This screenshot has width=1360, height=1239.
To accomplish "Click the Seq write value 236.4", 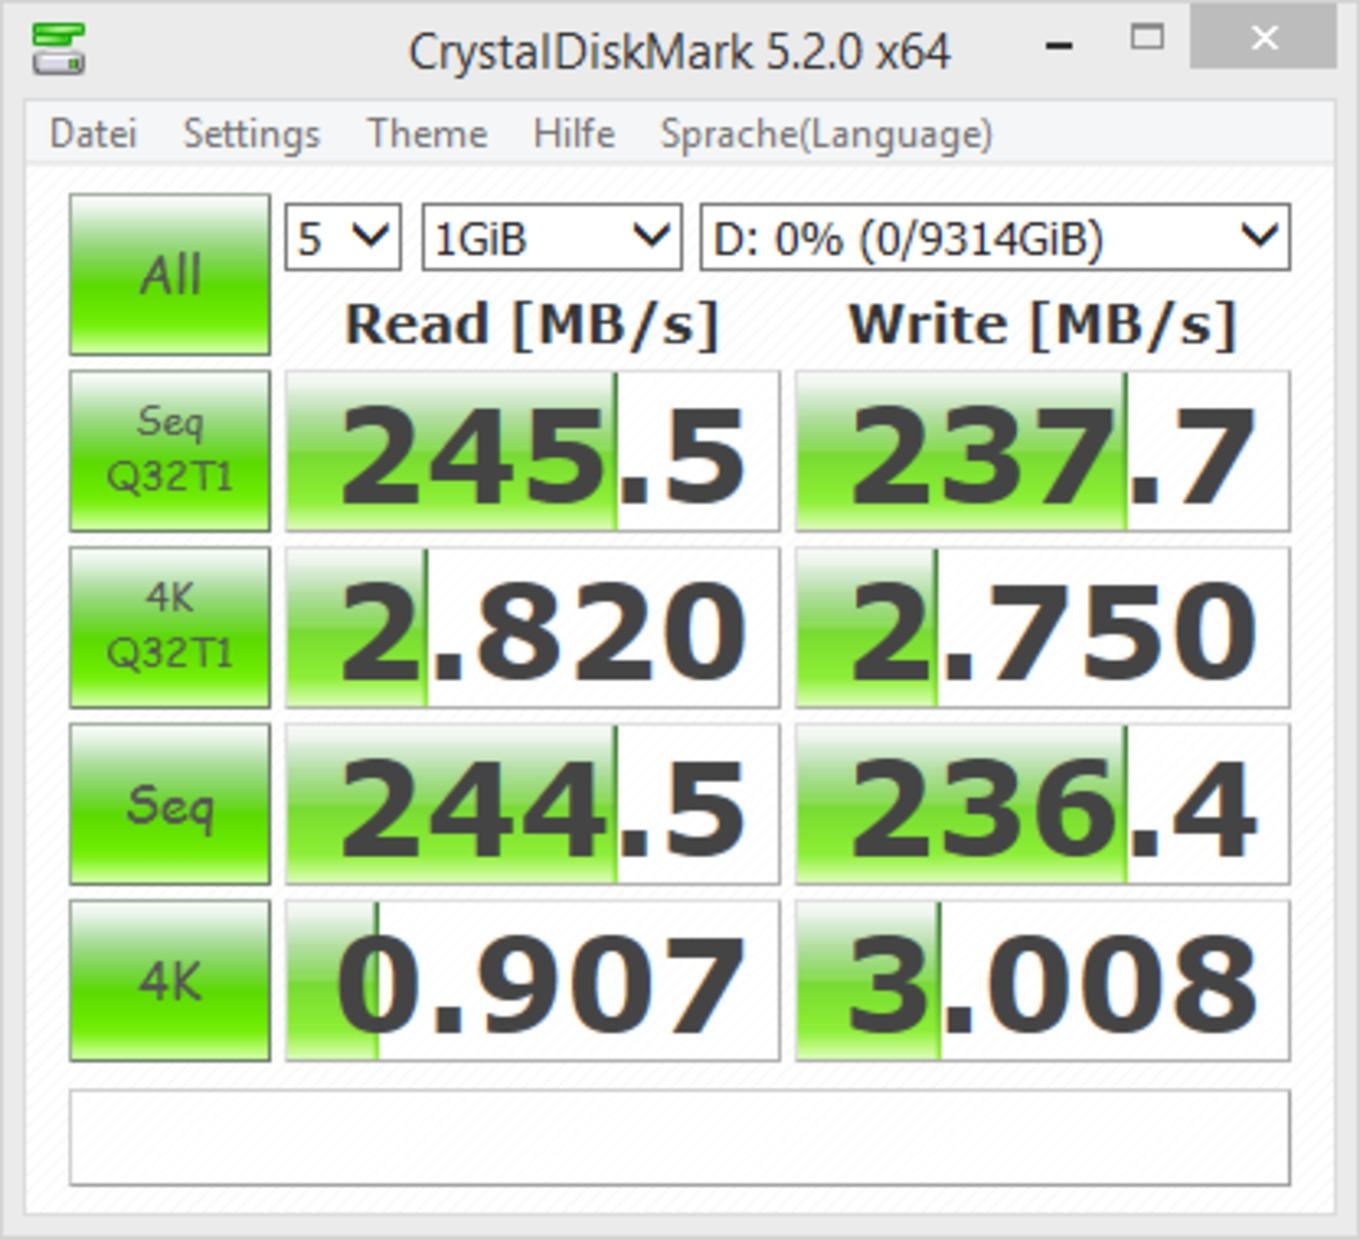I will coord(1042,804).
